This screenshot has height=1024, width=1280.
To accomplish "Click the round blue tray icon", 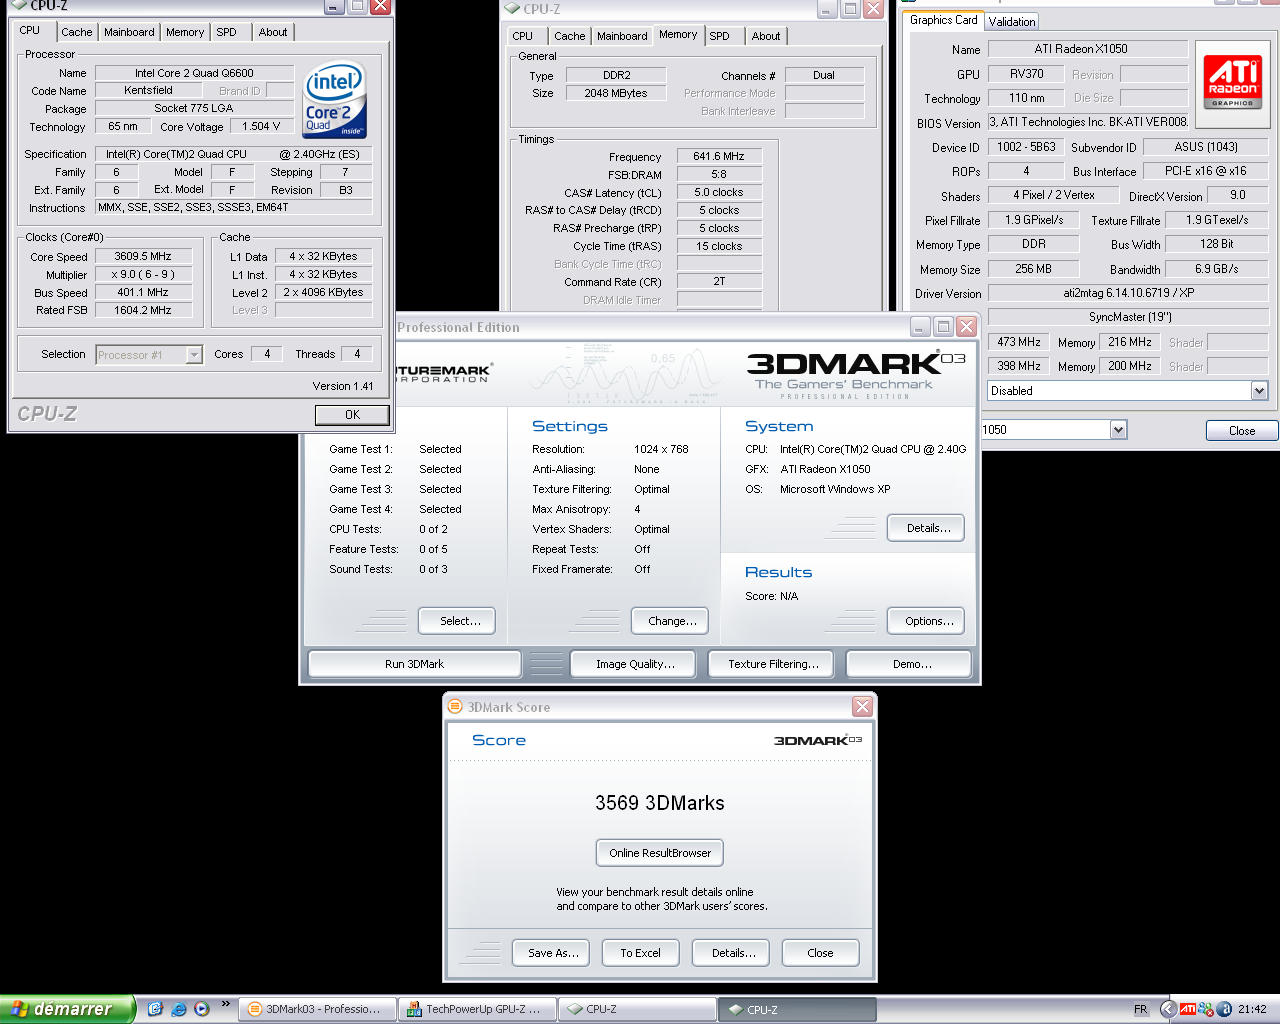I will click(1224, 1009).
